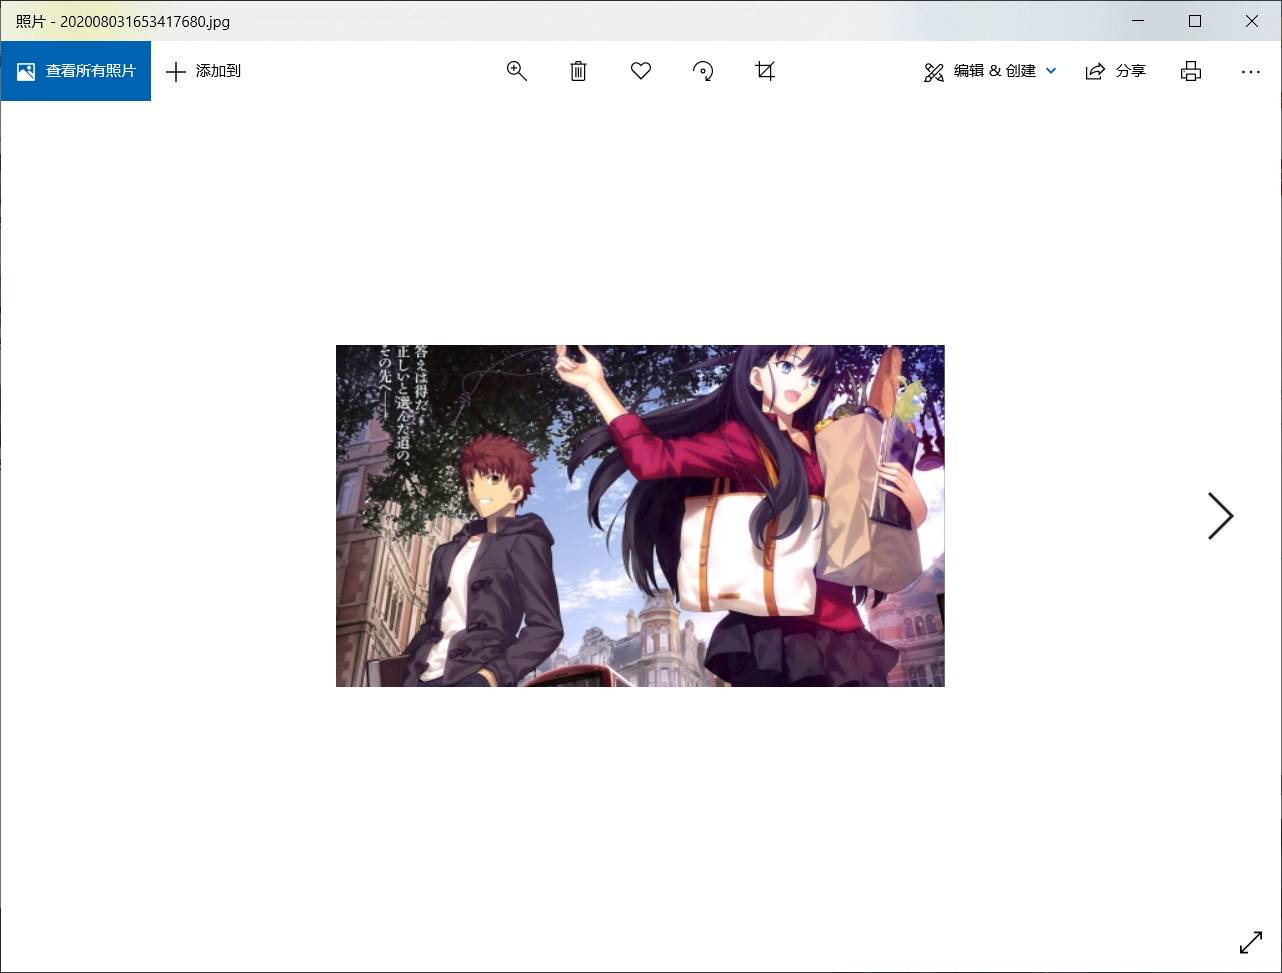The width and height of the screenshot is (1282, 973).
Task: Close the Photos window
Action: click(1252, 21)
